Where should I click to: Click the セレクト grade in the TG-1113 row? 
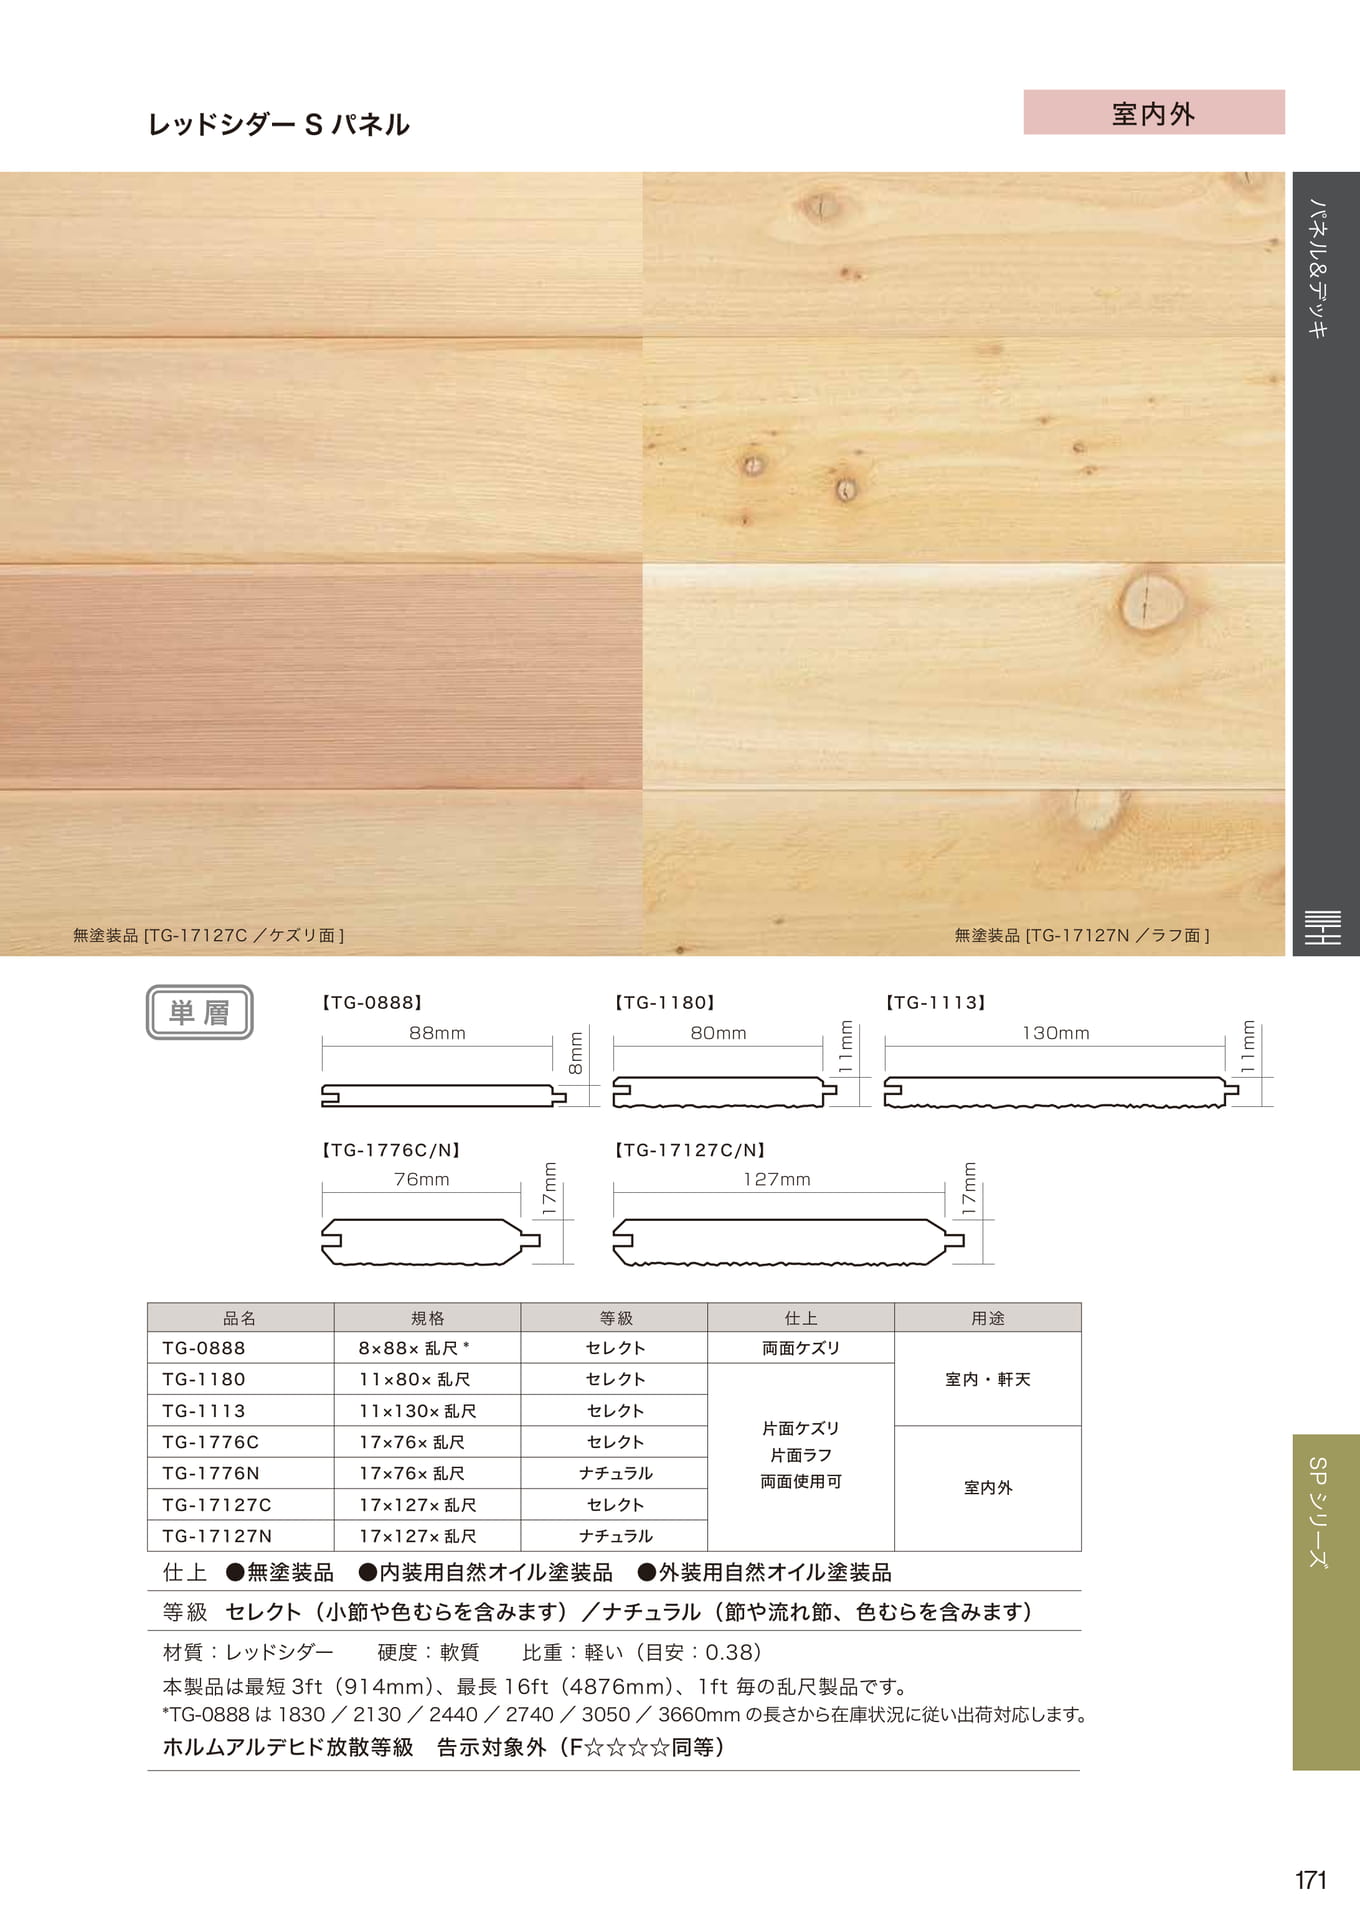pos(614,1411)
